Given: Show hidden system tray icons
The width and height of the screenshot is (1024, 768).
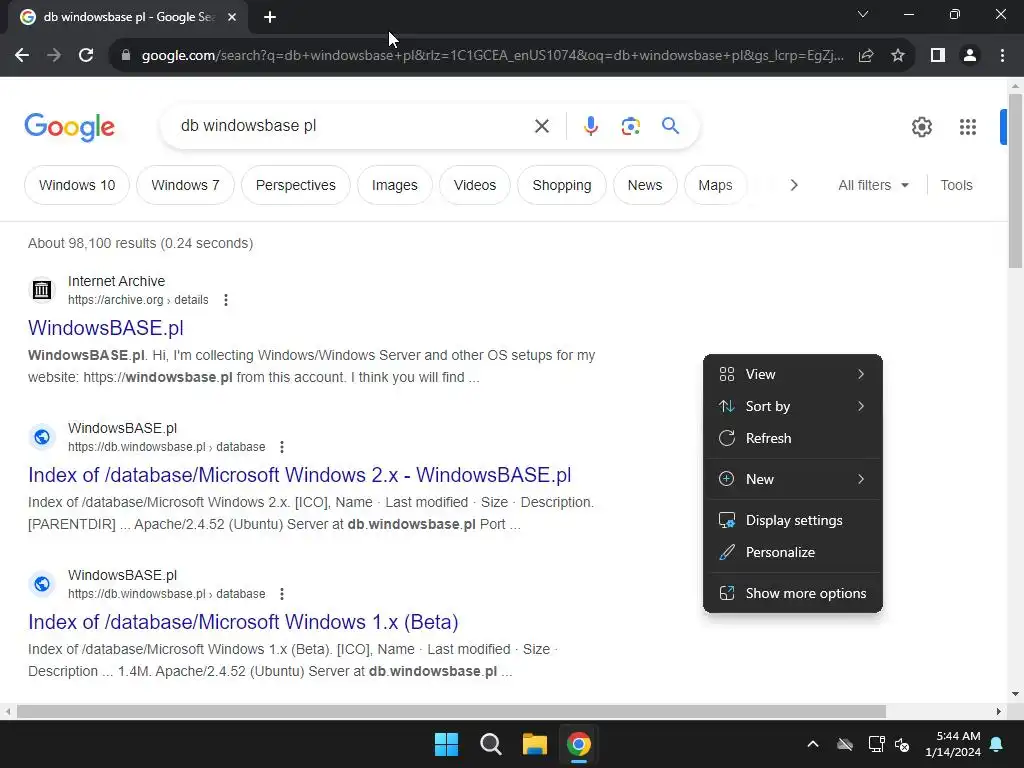Looking at the screenshot, I should pyautogui.click(x=812, y=744).
